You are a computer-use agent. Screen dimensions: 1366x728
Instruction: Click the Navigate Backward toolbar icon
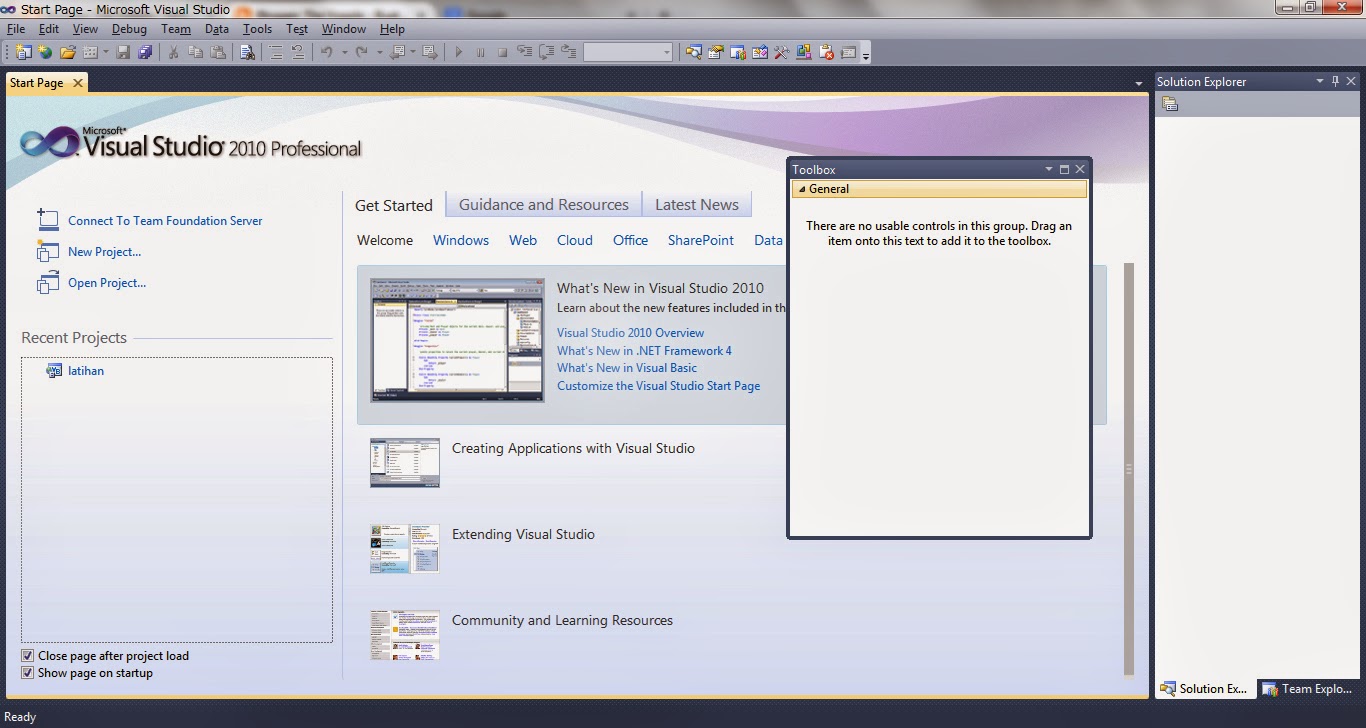397,52
